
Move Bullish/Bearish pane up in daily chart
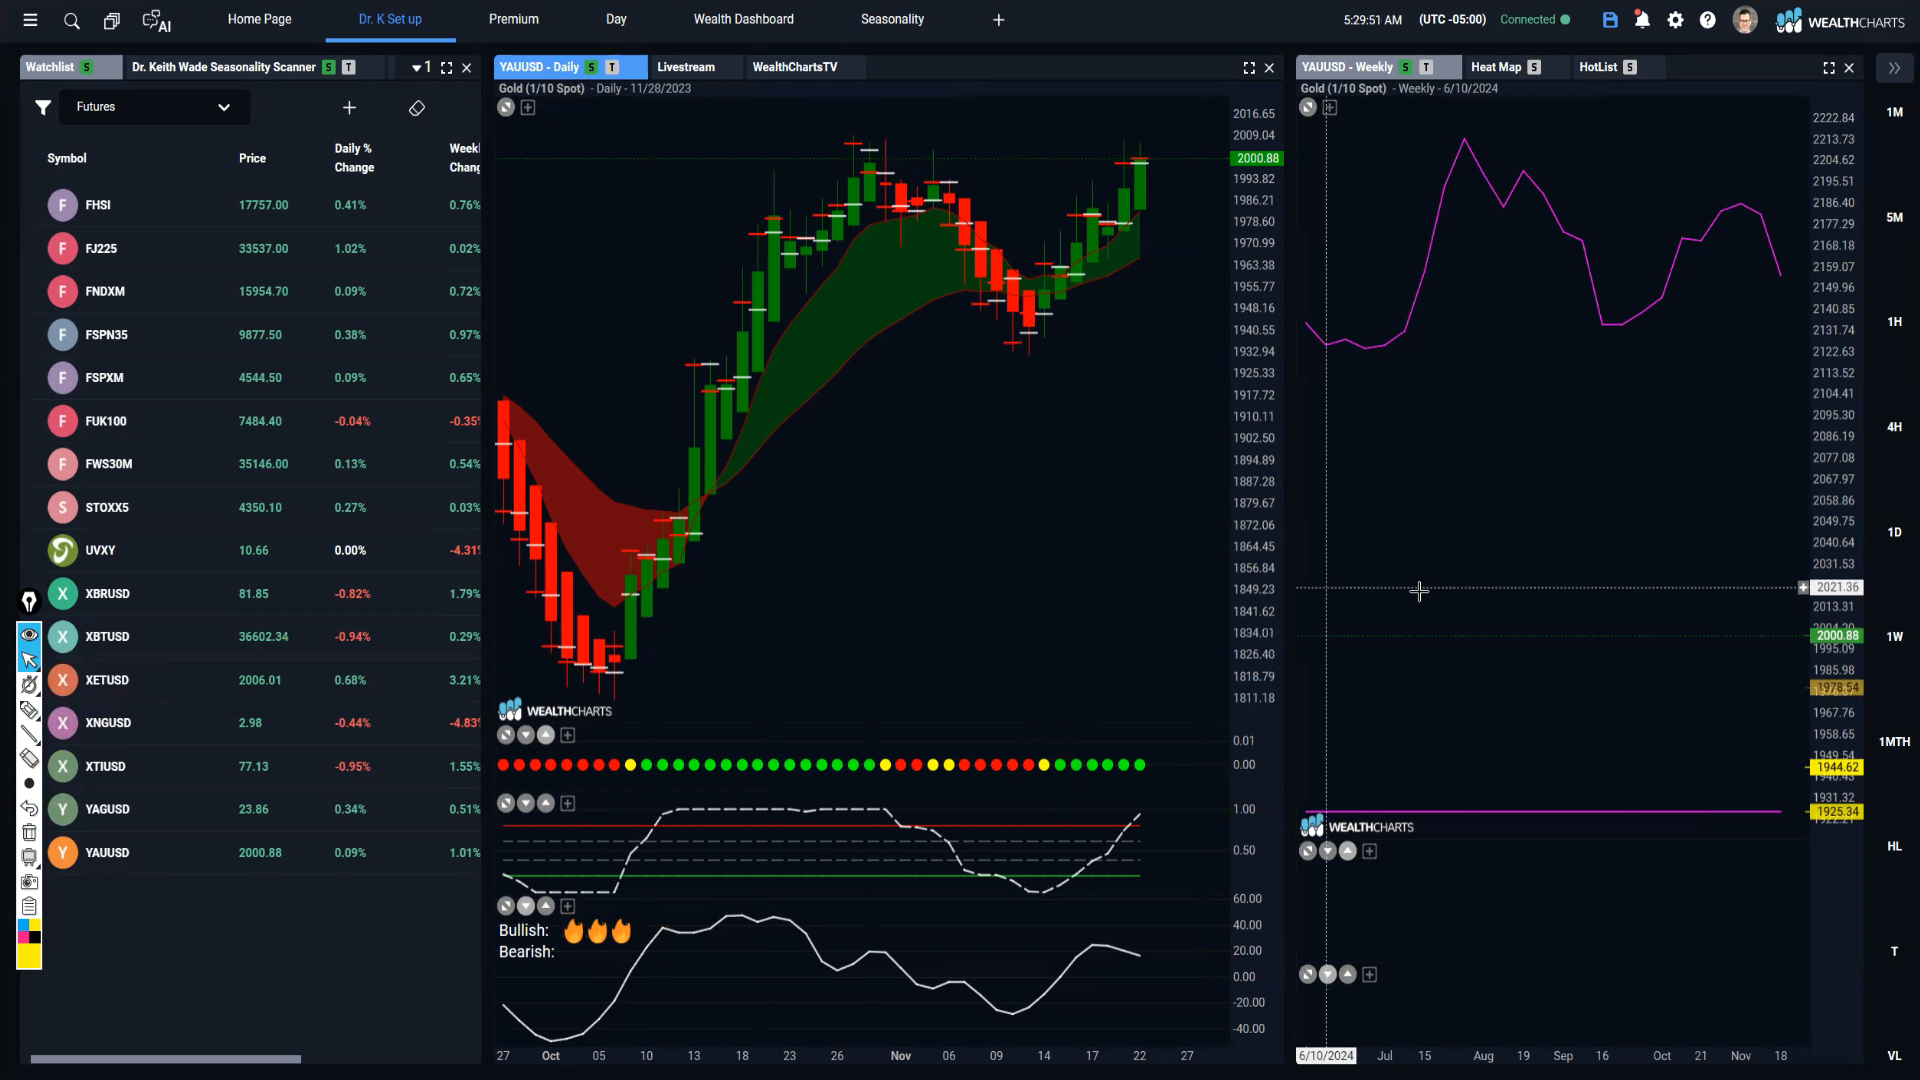tap(546, 906)
